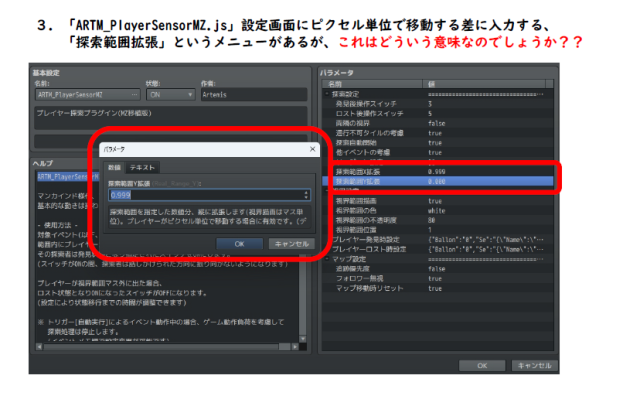Click the right arrow of the help horizontal scrollbar
This screenshot has width=640, height=406.
pyautogui.click(x=295, y=347)
